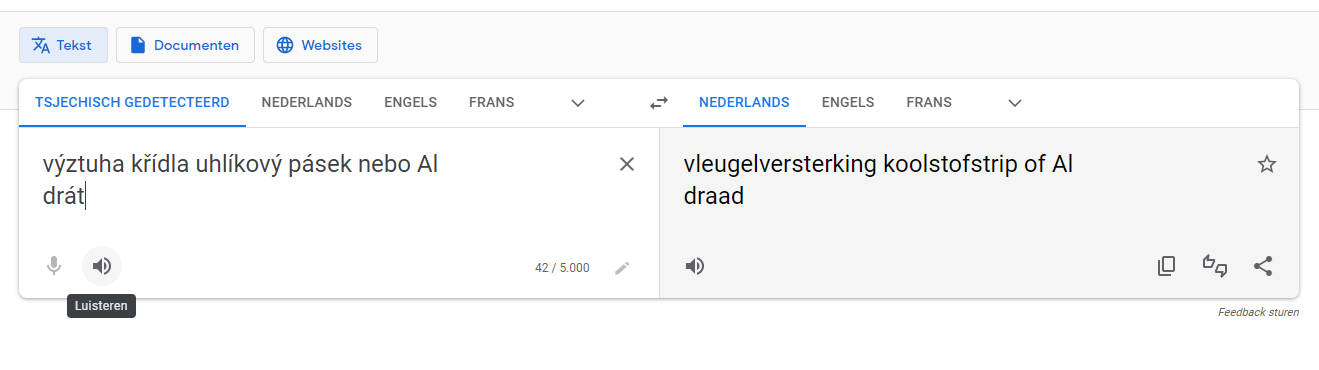
Task: Open the Feedback sturen link
Action: tap(1258, 312)
